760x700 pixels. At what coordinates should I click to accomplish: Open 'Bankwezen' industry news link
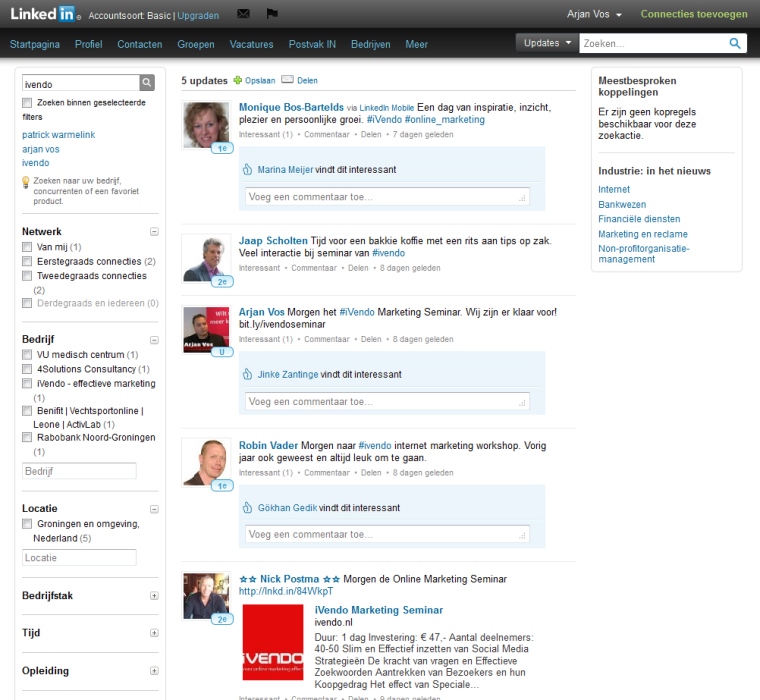[x=622, y=205]
